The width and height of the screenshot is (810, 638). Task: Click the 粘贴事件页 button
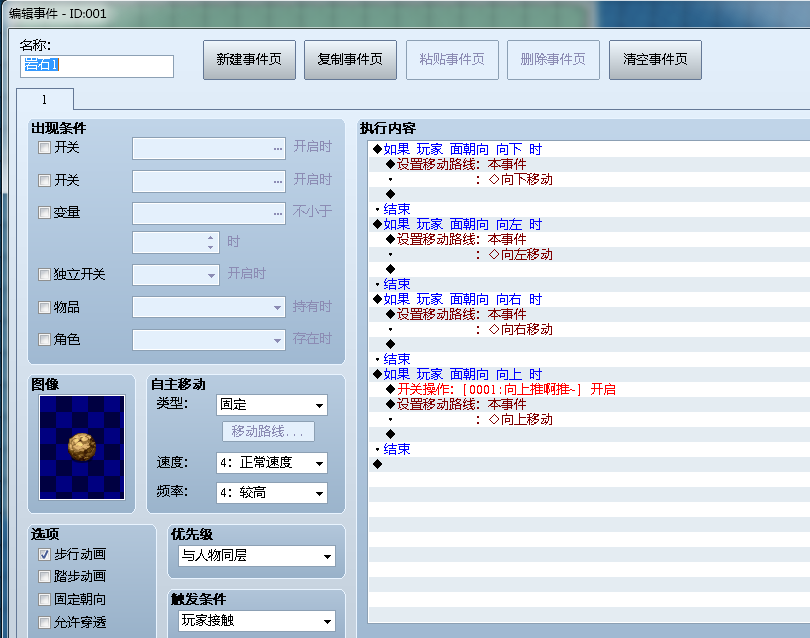452,60
